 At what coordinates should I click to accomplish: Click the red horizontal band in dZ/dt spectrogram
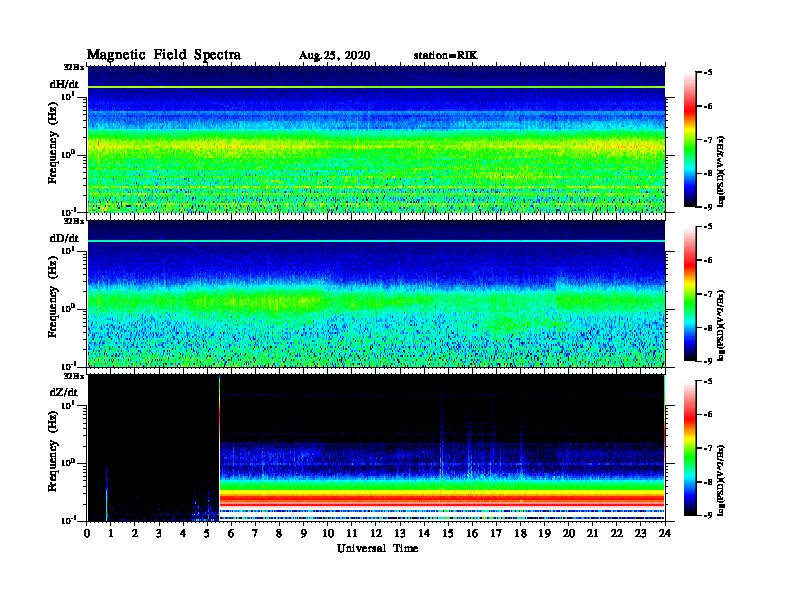click(x=442, y=499)
